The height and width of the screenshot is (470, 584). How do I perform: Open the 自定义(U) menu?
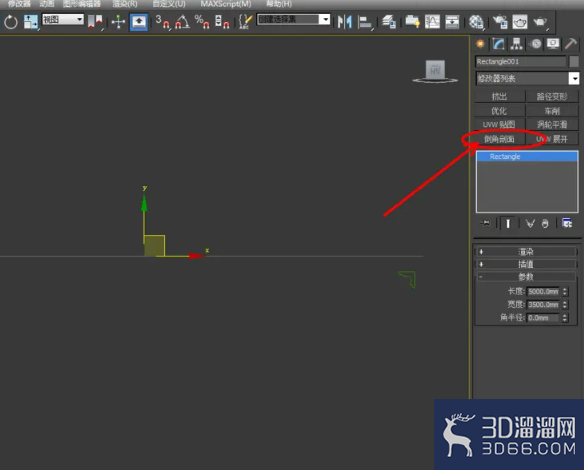tap(169, 4)
